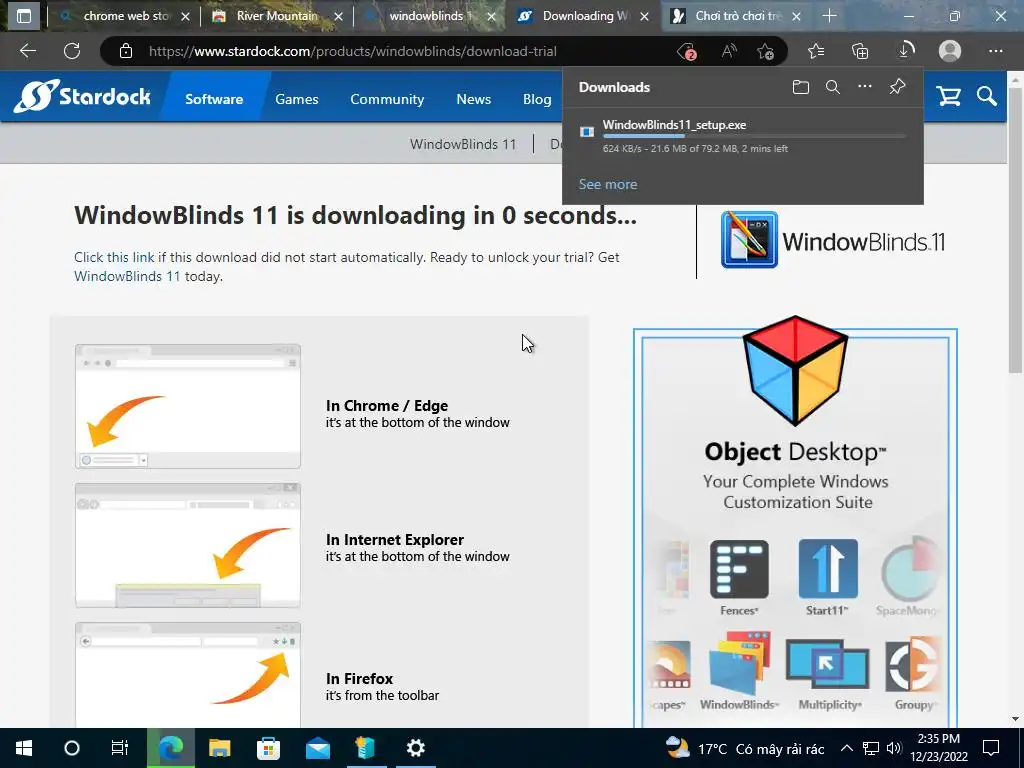Screen dimensions: 1024x768
Task: Open the Favorites list icon
Action: point(816,51)
